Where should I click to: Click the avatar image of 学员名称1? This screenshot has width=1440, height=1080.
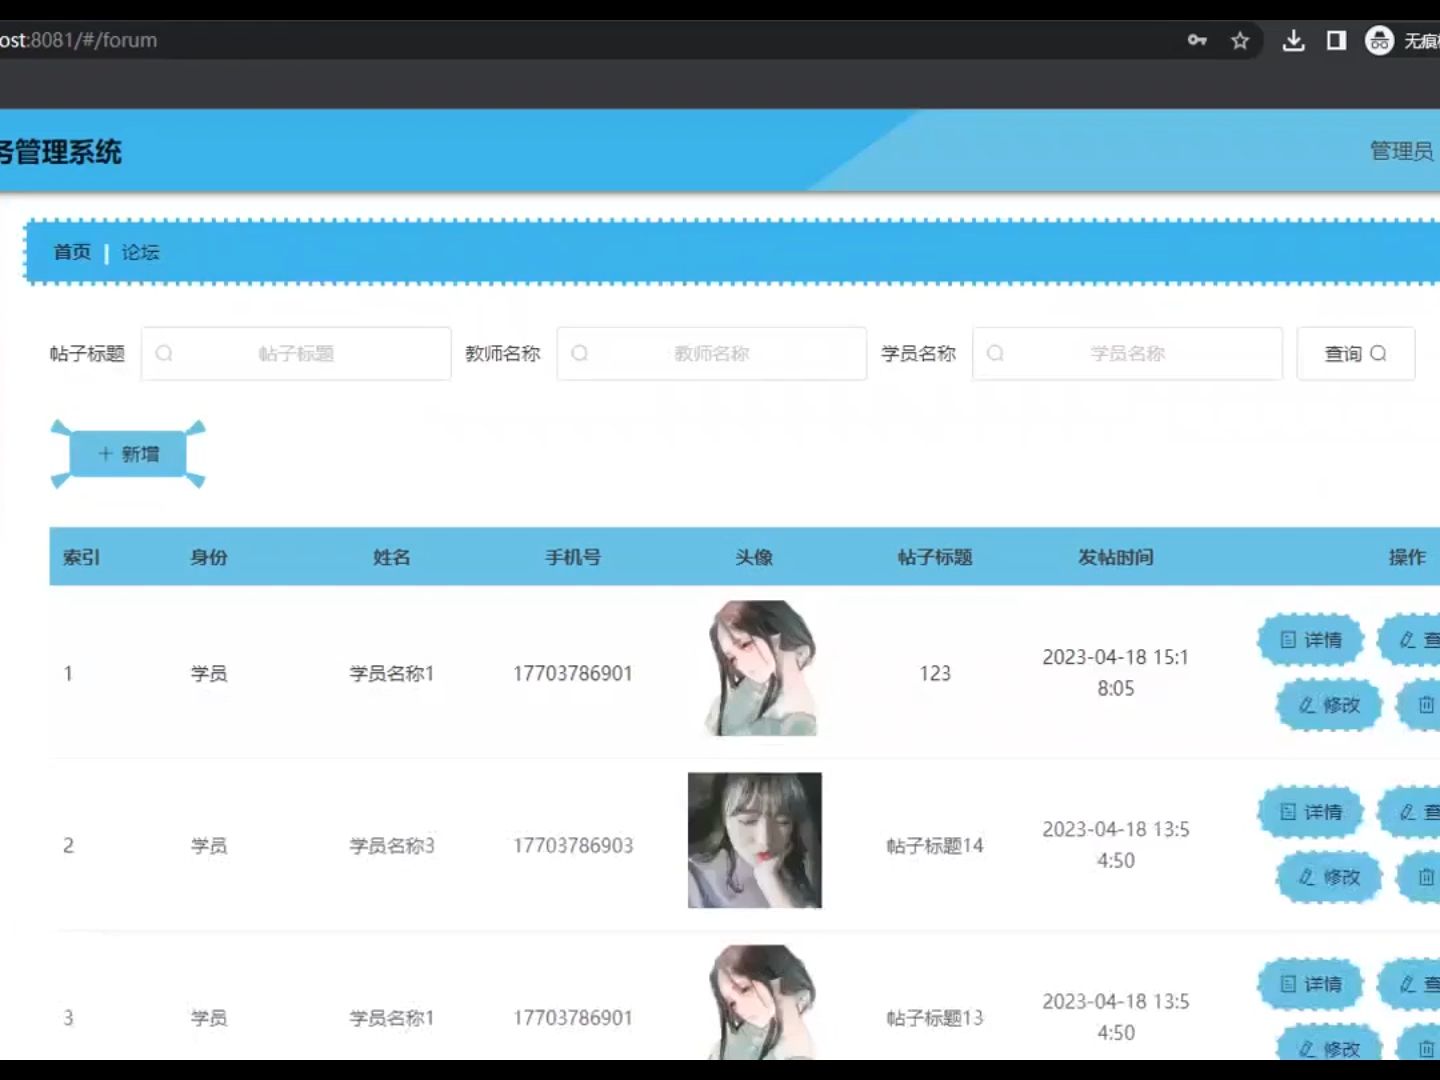coord(754,666)
